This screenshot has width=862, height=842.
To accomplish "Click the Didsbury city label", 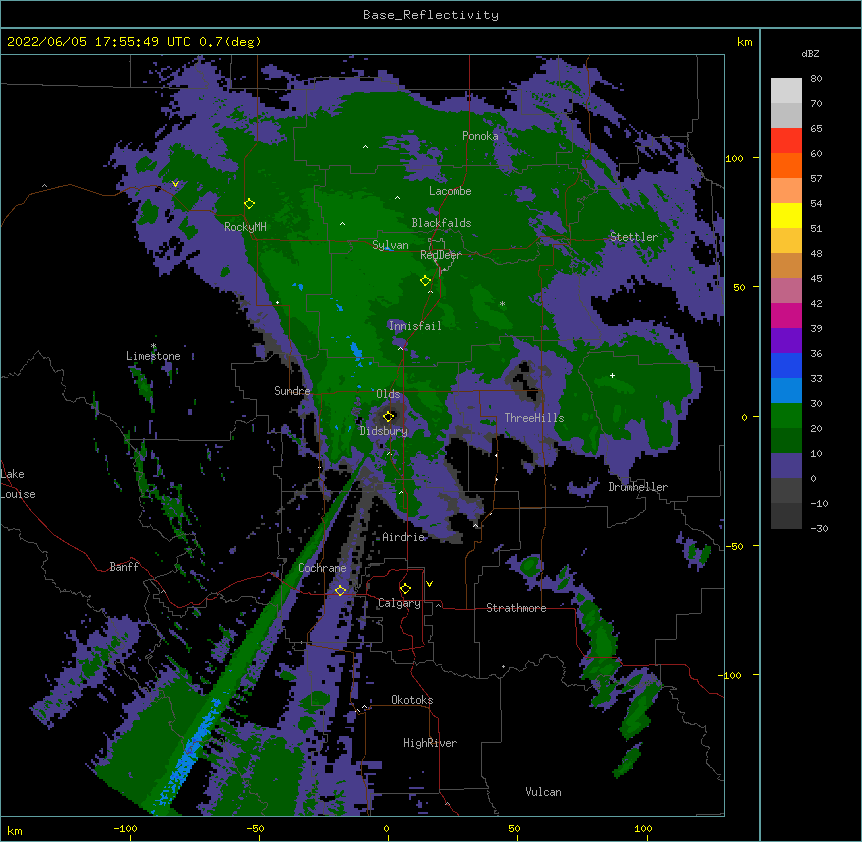I will (384, 431).
